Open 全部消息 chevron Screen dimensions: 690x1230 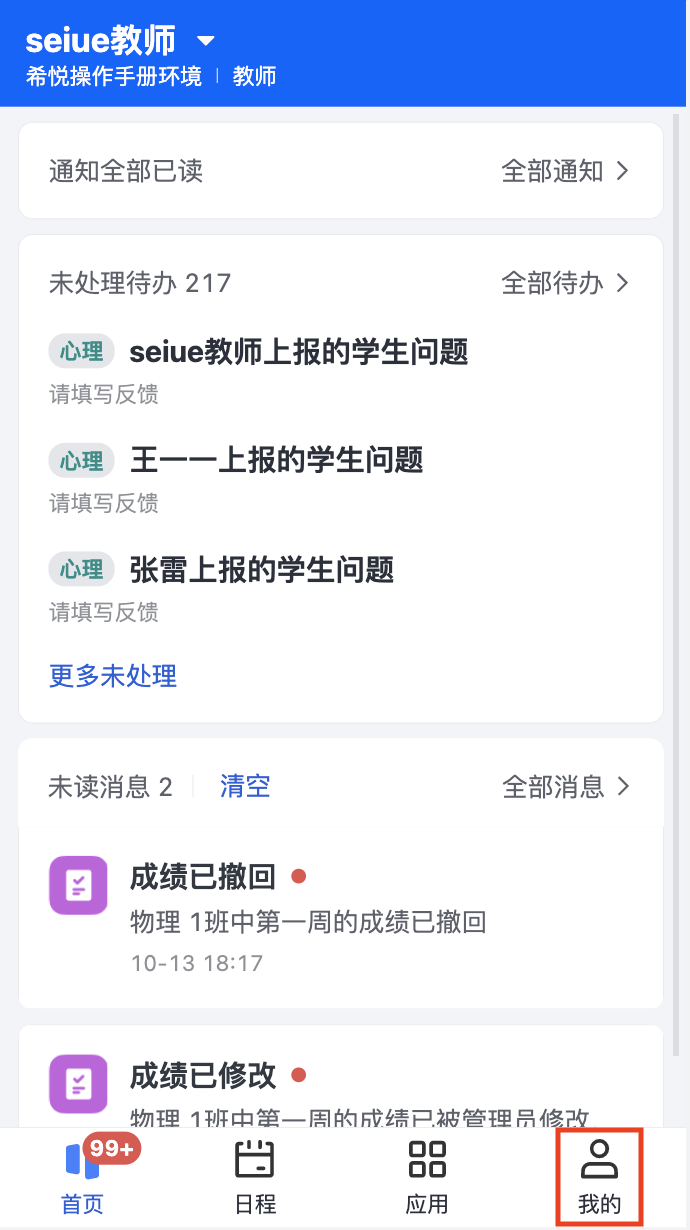[x=622, y=787]
